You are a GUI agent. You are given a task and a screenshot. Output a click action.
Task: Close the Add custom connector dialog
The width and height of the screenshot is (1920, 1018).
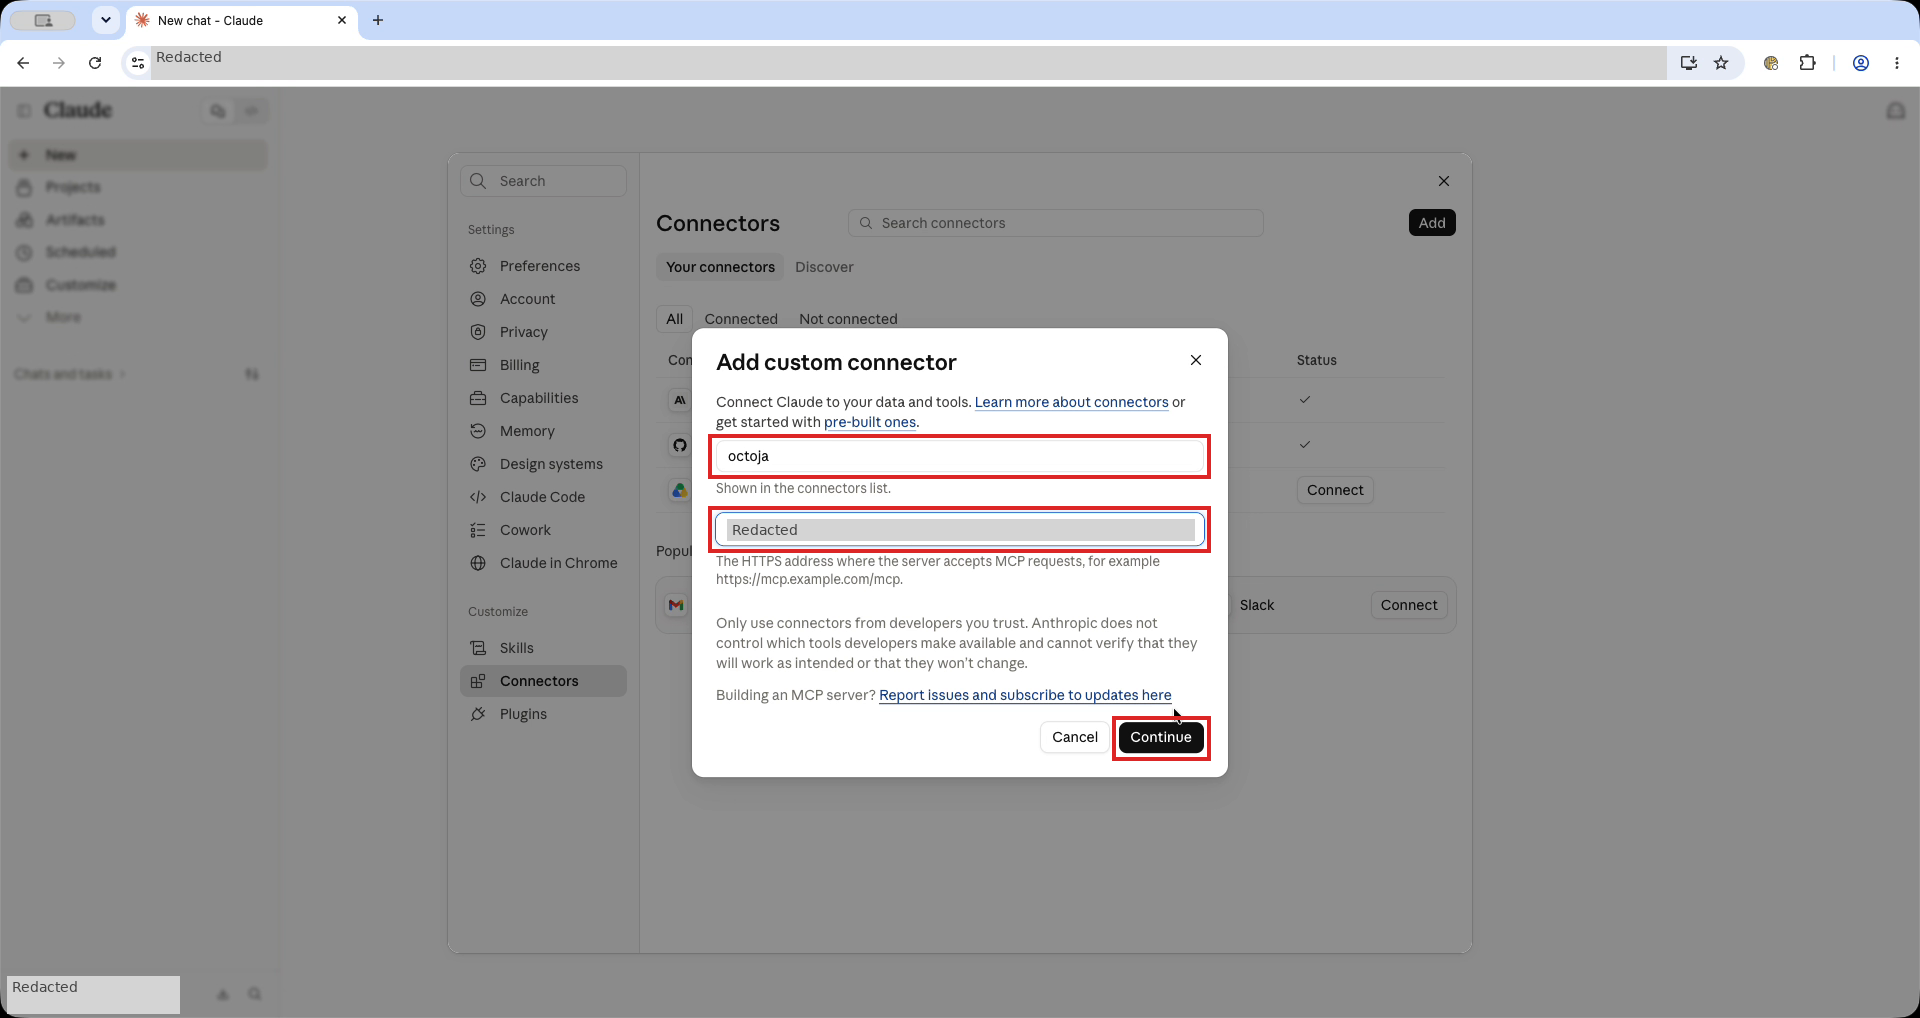1195,360
